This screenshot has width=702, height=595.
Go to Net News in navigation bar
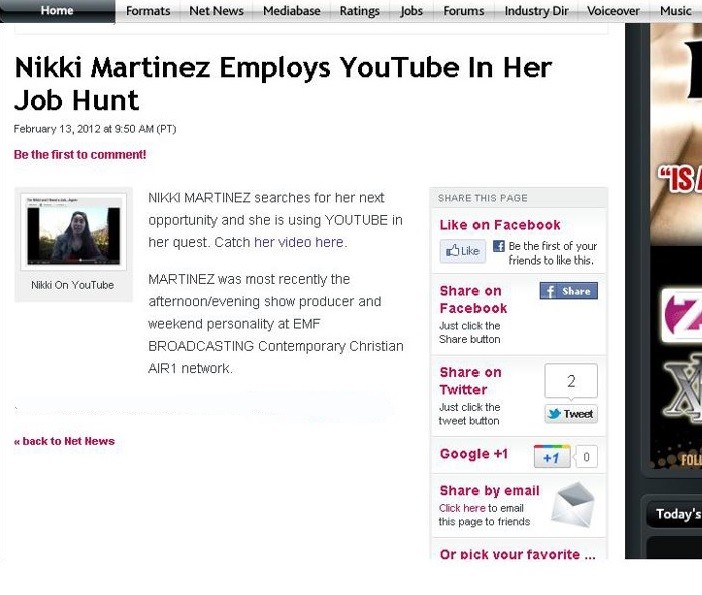[216, 11]
